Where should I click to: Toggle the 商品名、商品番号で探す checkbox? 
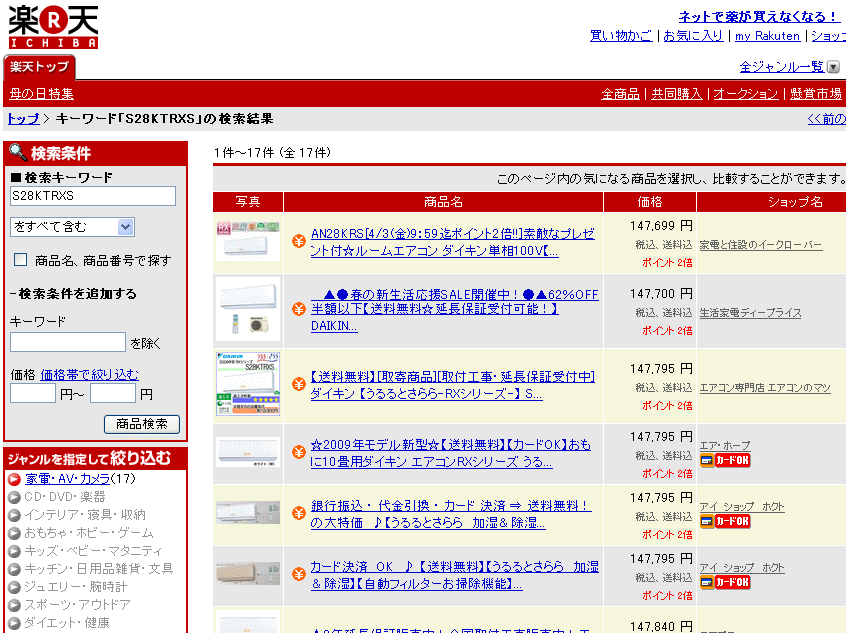click(20, 260)
